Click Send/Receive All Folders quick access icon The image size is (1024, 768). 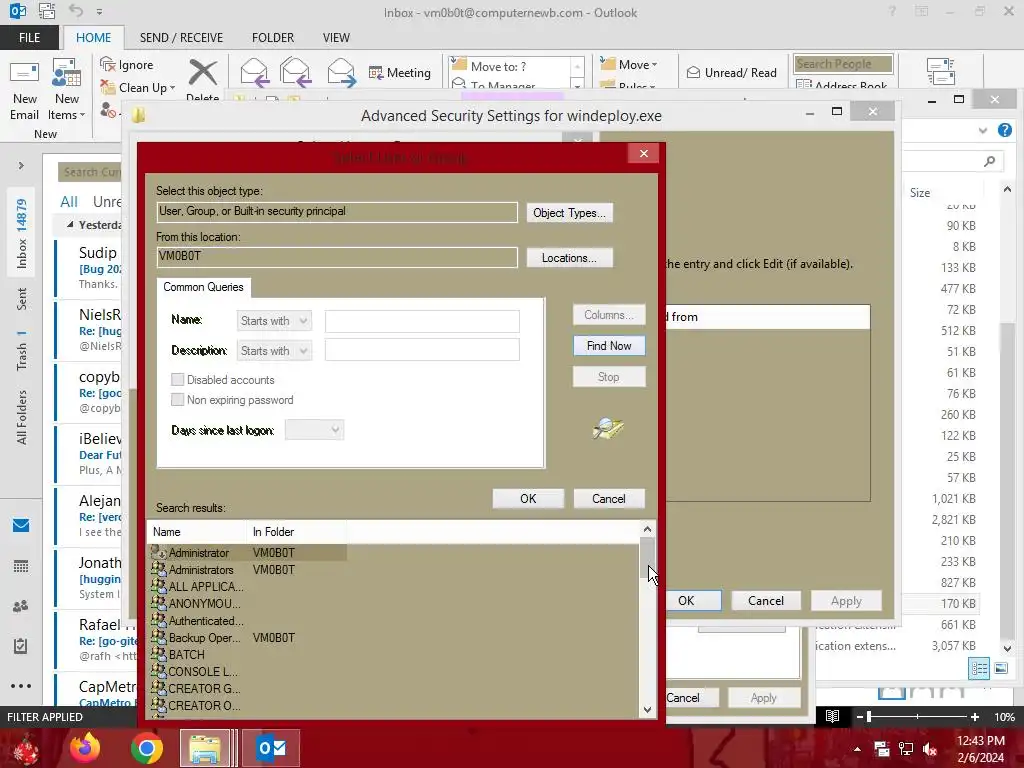point(46,11)
